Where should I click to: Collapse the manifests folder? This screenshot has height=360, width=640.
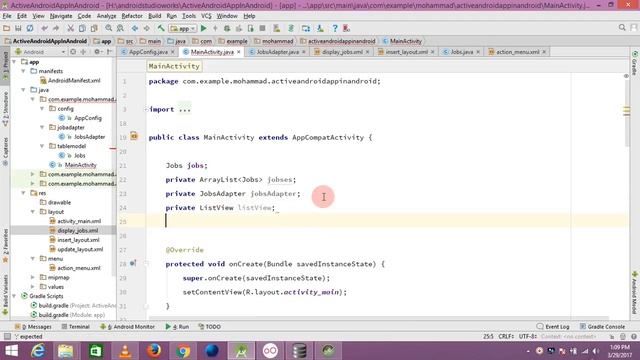point(23,71)
